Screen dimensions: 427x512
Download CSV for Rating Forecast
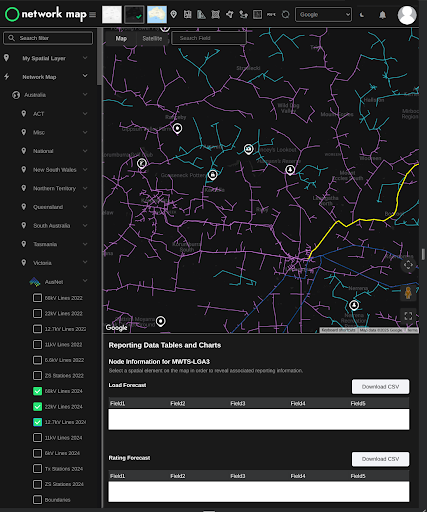pos(380,459)
